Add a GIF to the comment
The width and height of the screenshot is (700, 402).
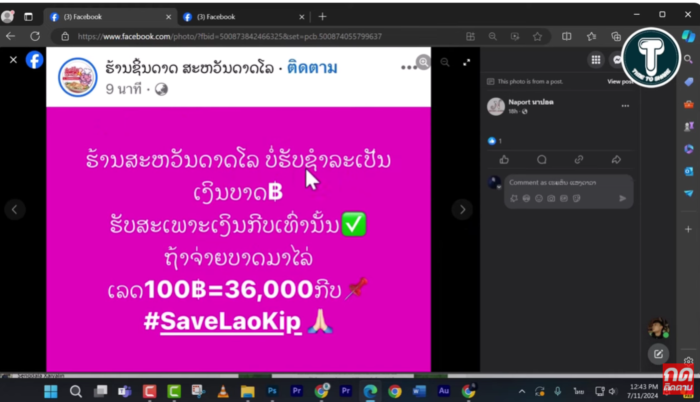coord(564,198)
